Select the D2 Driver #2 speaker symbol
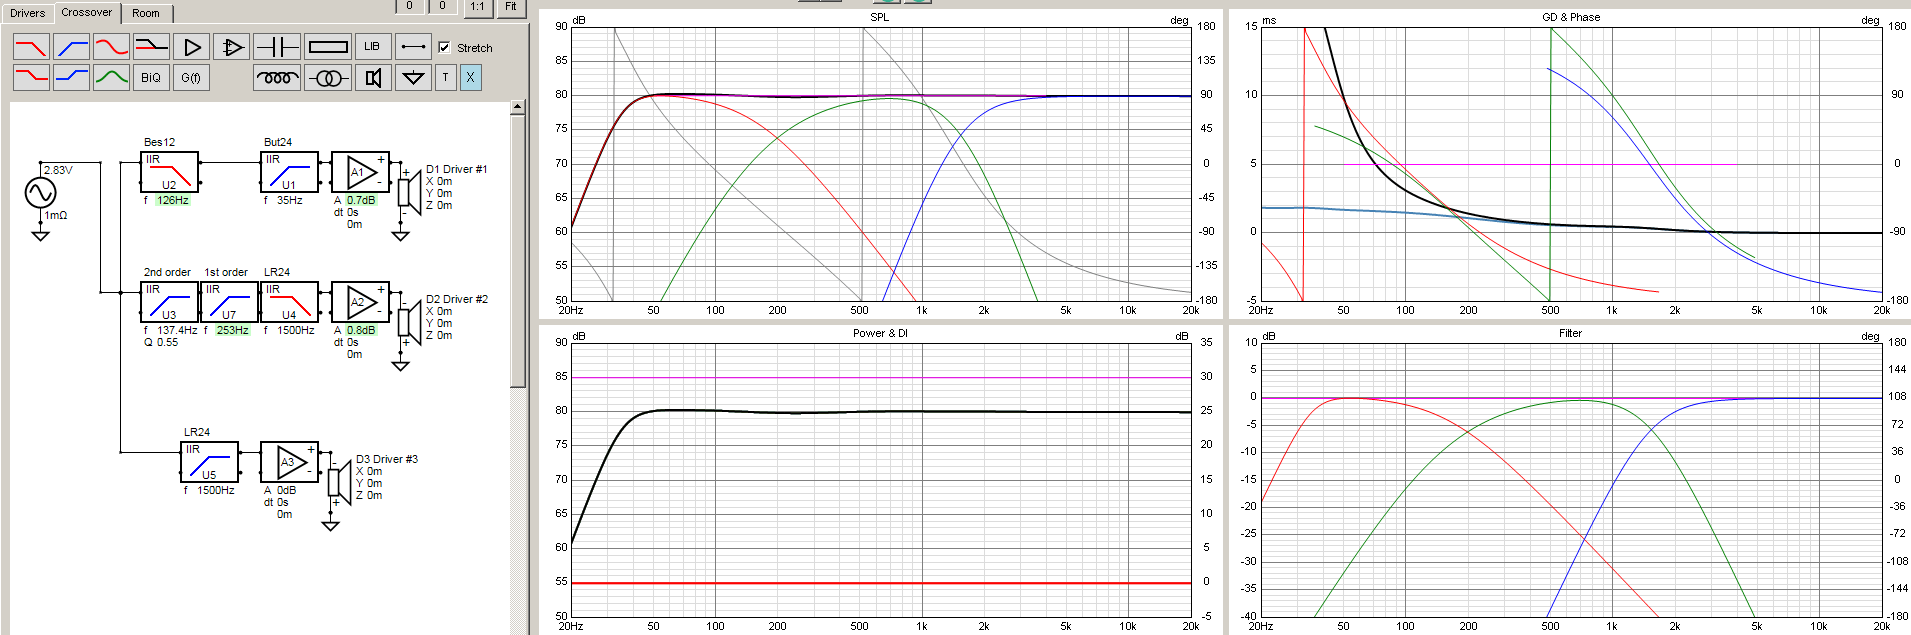Image resolution: width=1911 pixels, height=635 pixels. click(x=410, y=321)
